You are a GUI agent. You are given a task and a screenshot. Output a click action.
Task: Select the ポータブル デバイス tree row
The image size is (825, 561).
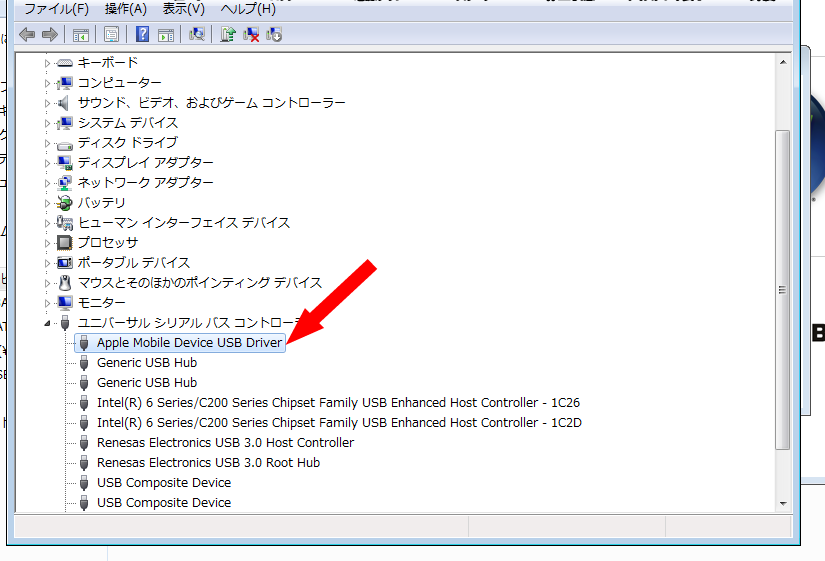click(134, 263)
